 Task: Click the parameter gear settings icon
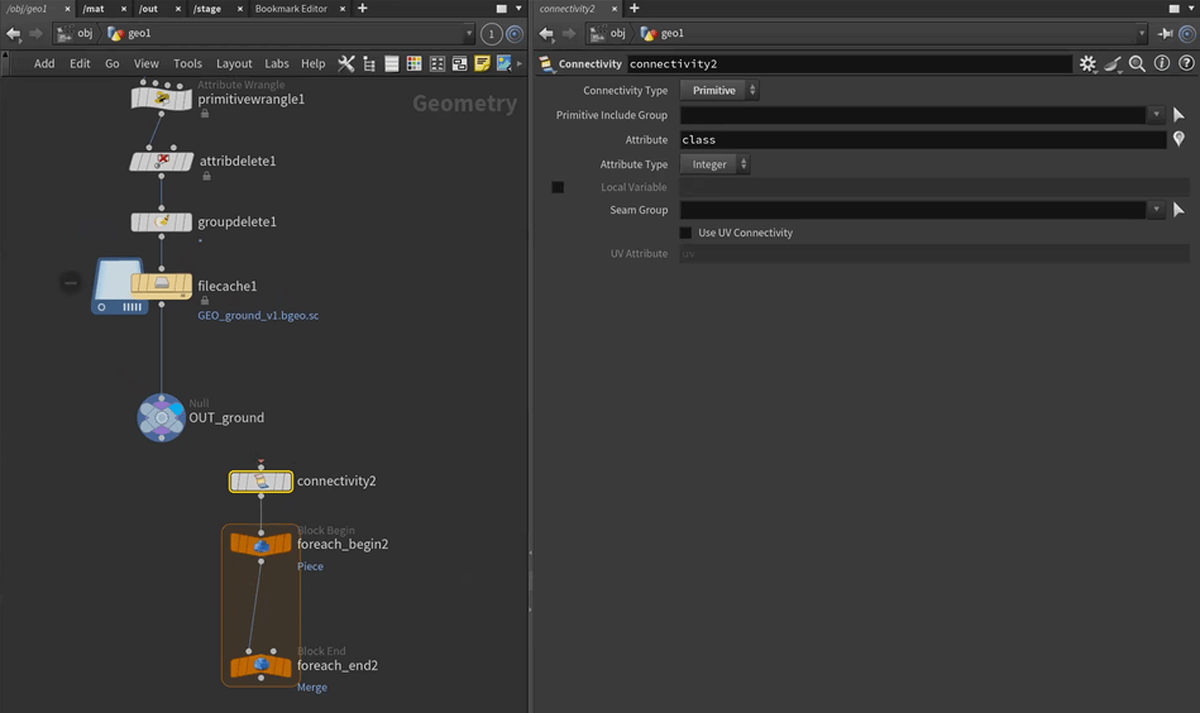[1088, 64]
